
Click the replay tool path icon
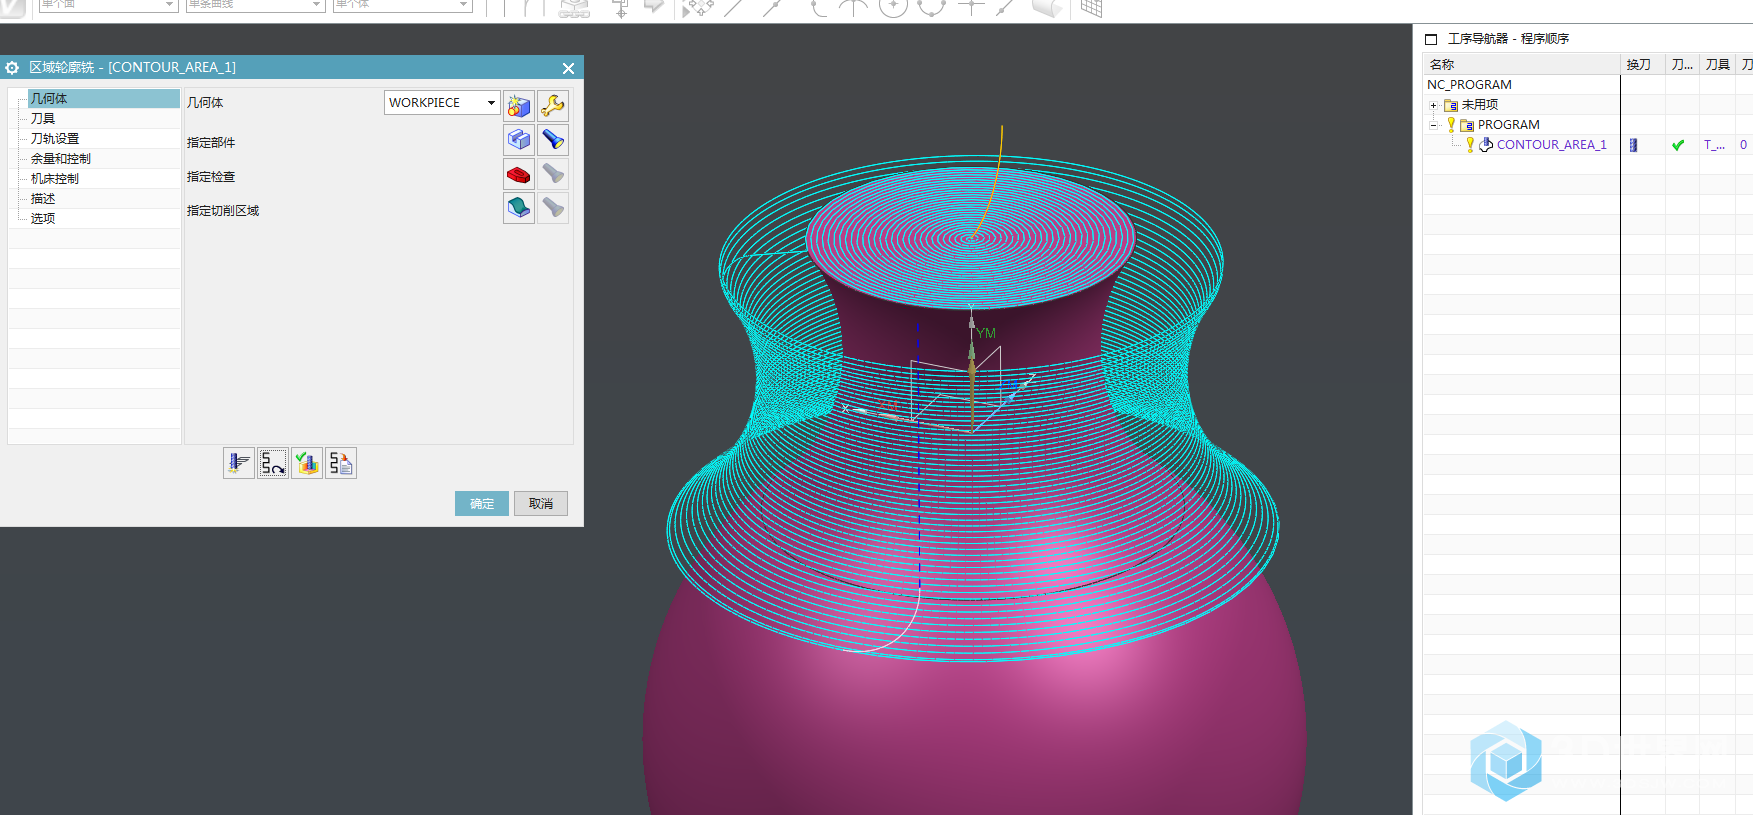click(273, 463)
